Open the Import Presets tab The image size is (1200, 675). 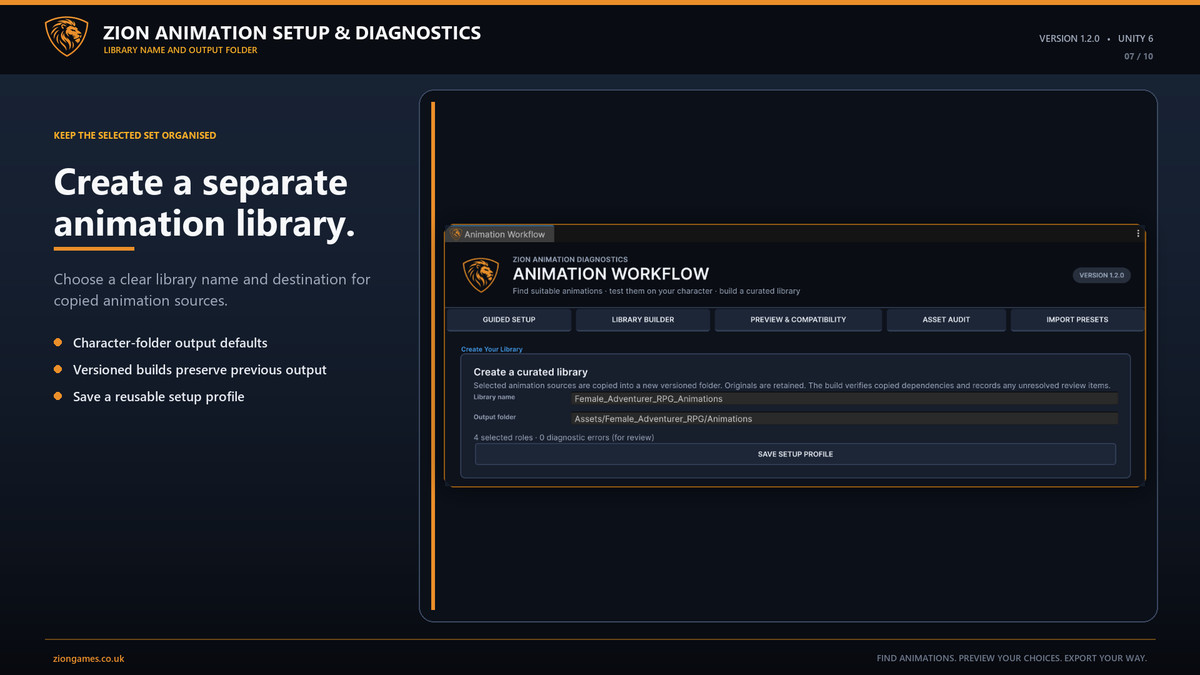1077,319
